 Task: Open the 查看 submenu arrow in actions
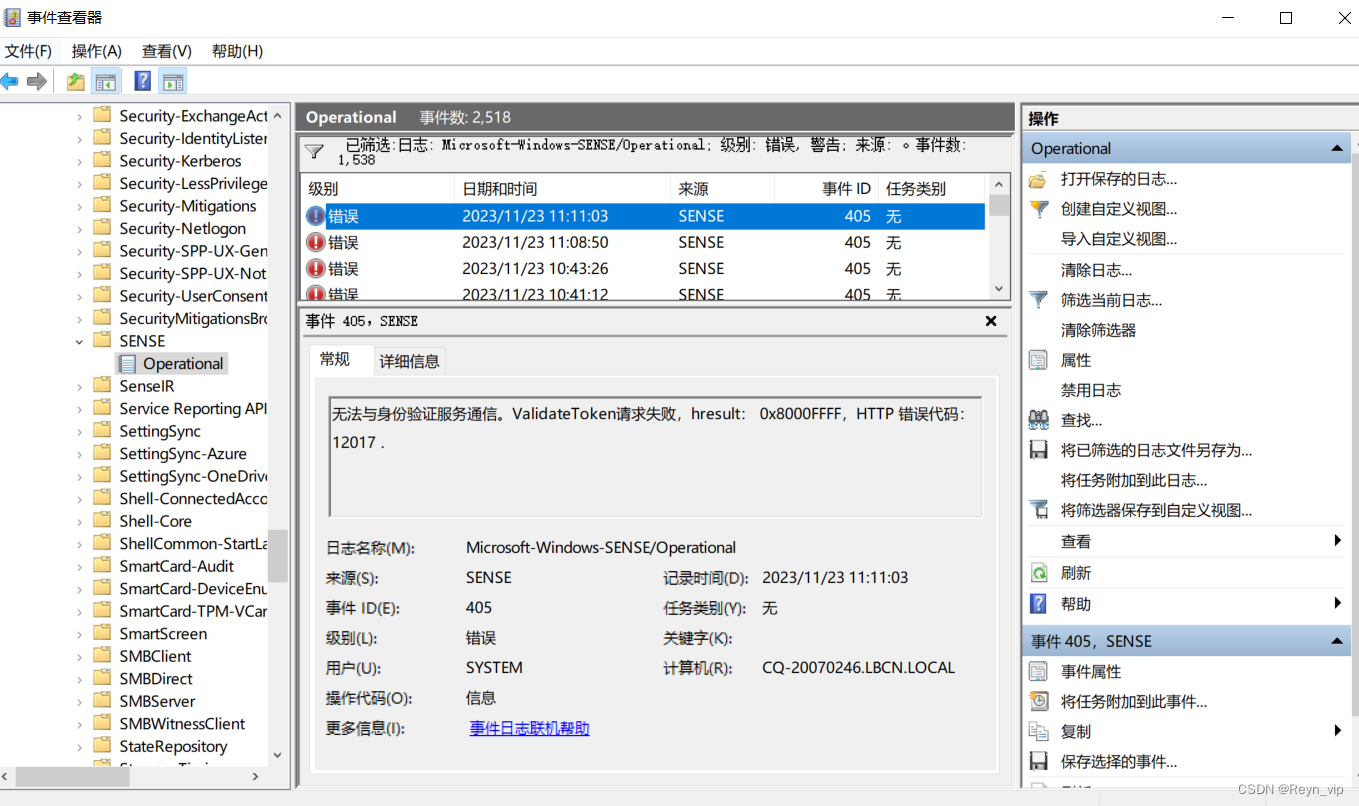1338,541
